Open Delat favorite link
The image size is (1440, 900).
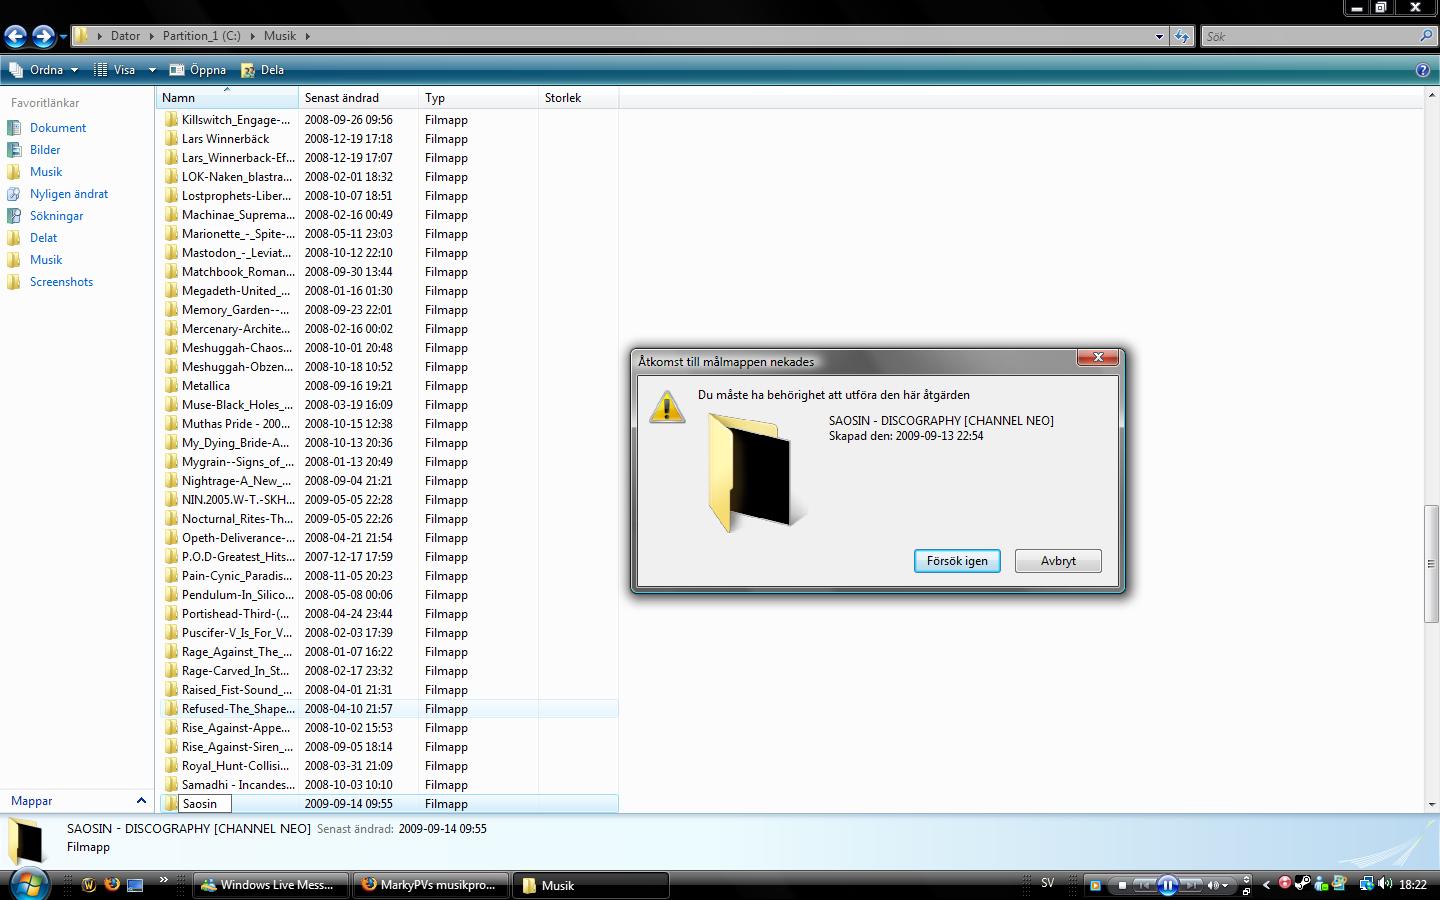(x=44, y=238)
